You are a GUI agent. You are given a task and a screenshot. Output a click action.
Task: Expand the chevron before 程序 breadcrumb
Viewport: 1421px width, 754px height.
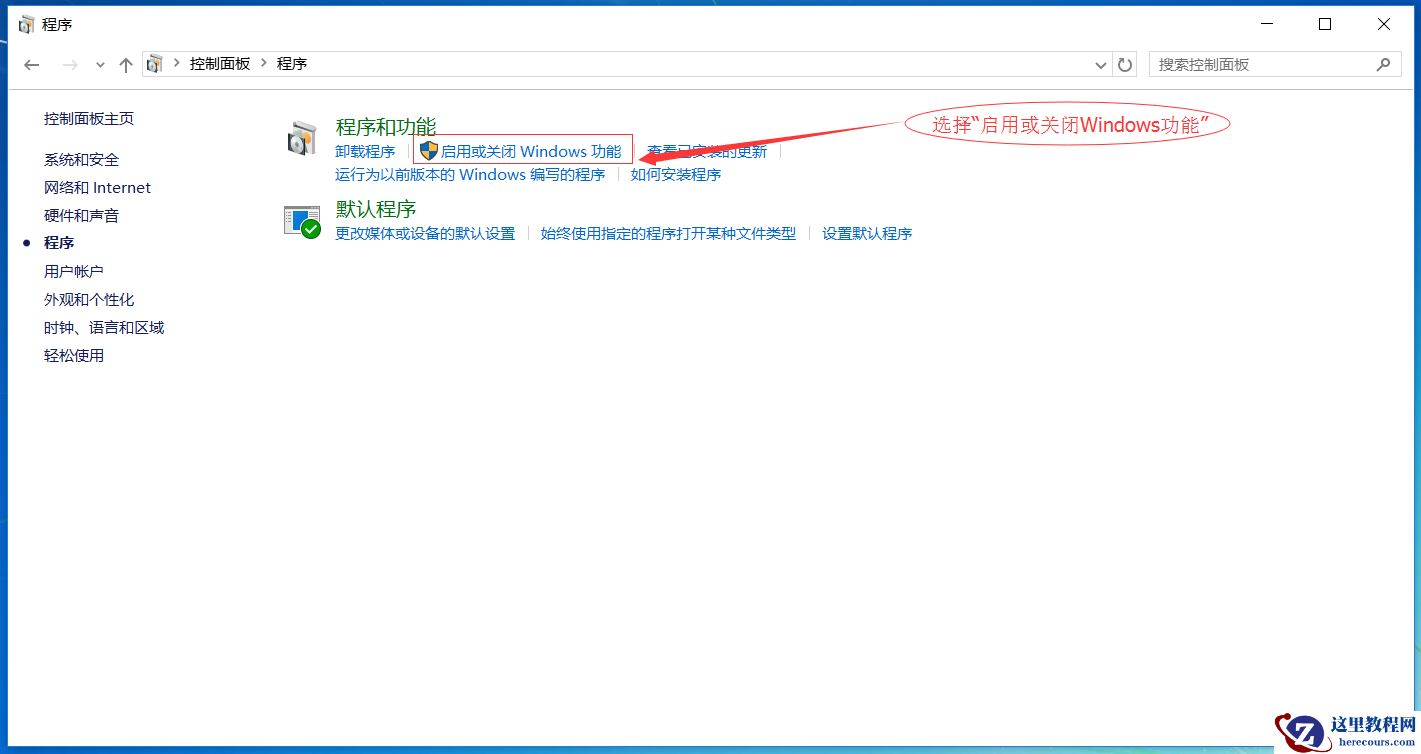click(x=265, y=63)
